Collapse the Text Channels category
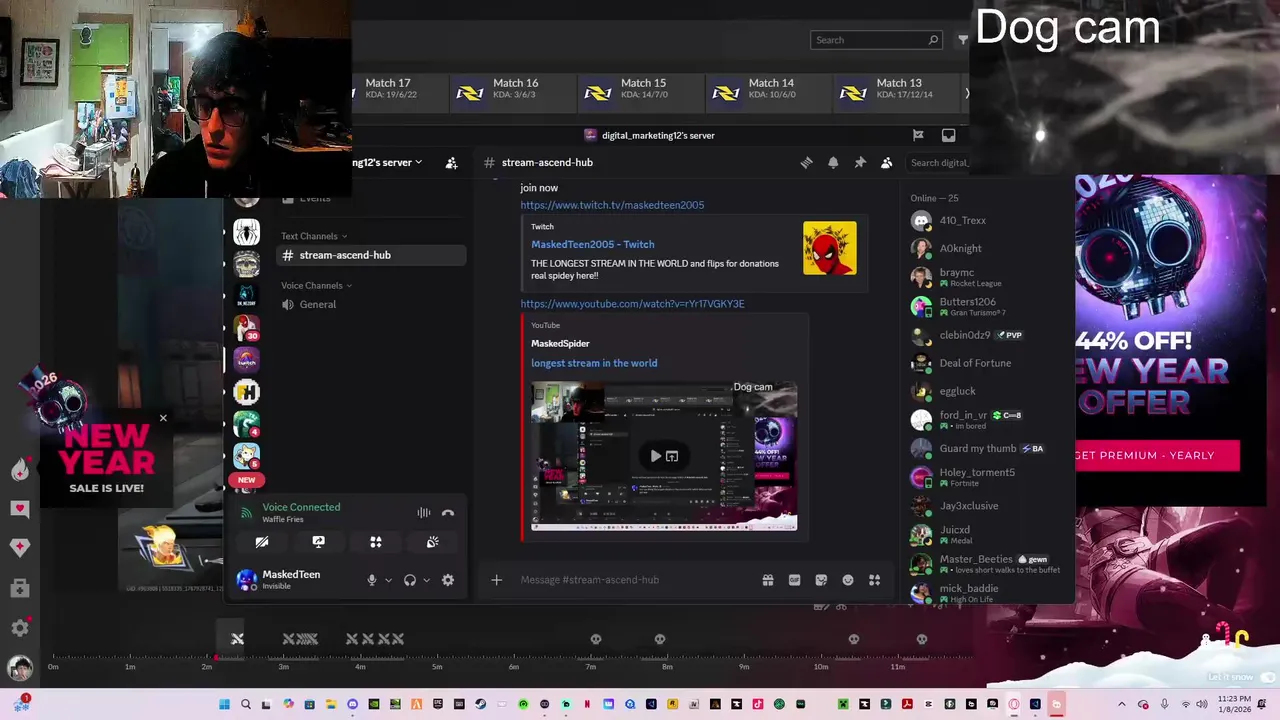Image resolution: width=1280 pixels, height=720 pixels. (314, 236)
